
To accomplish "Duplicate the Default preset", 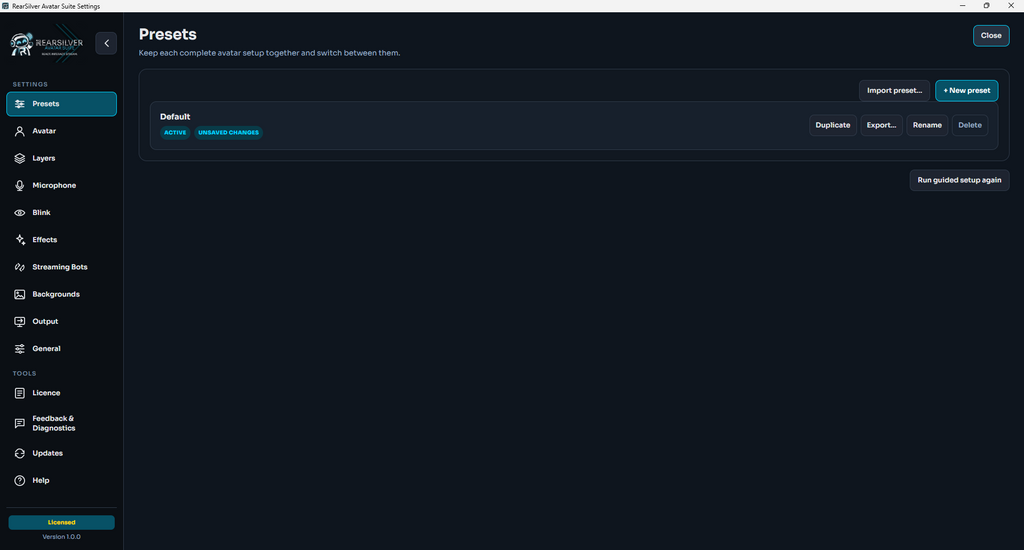I will (x=833, y=125).
